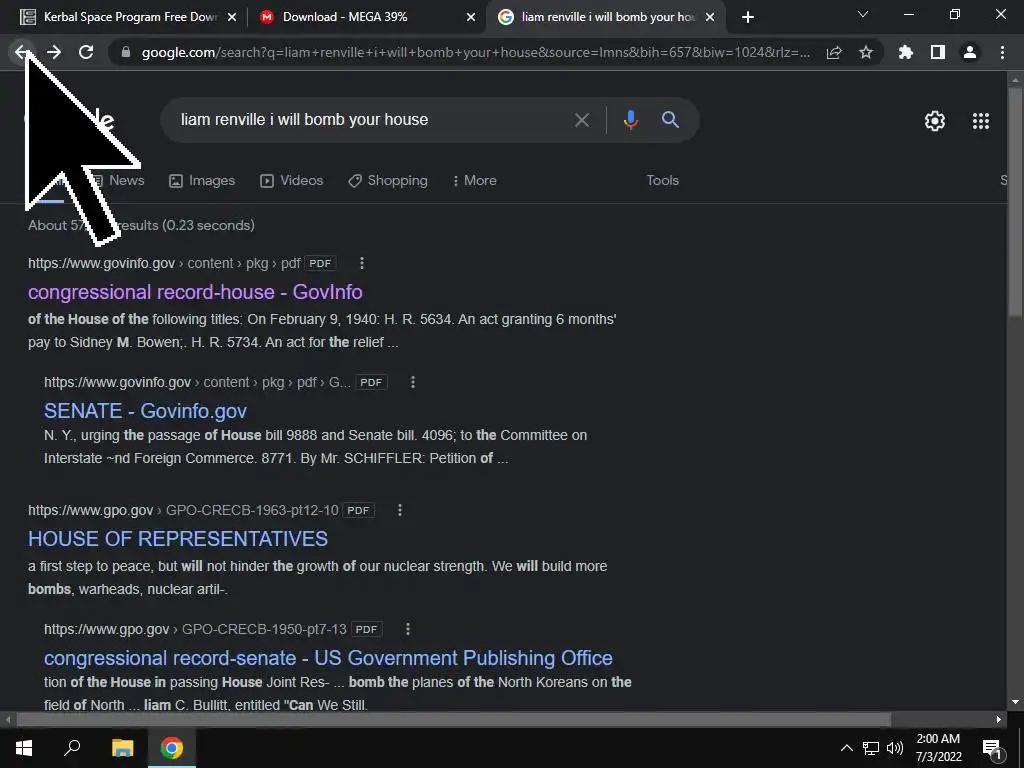1024x768 pixels.
Task: Open the congressional record-house - GovInfo link
Action: [x=195, y=292]
